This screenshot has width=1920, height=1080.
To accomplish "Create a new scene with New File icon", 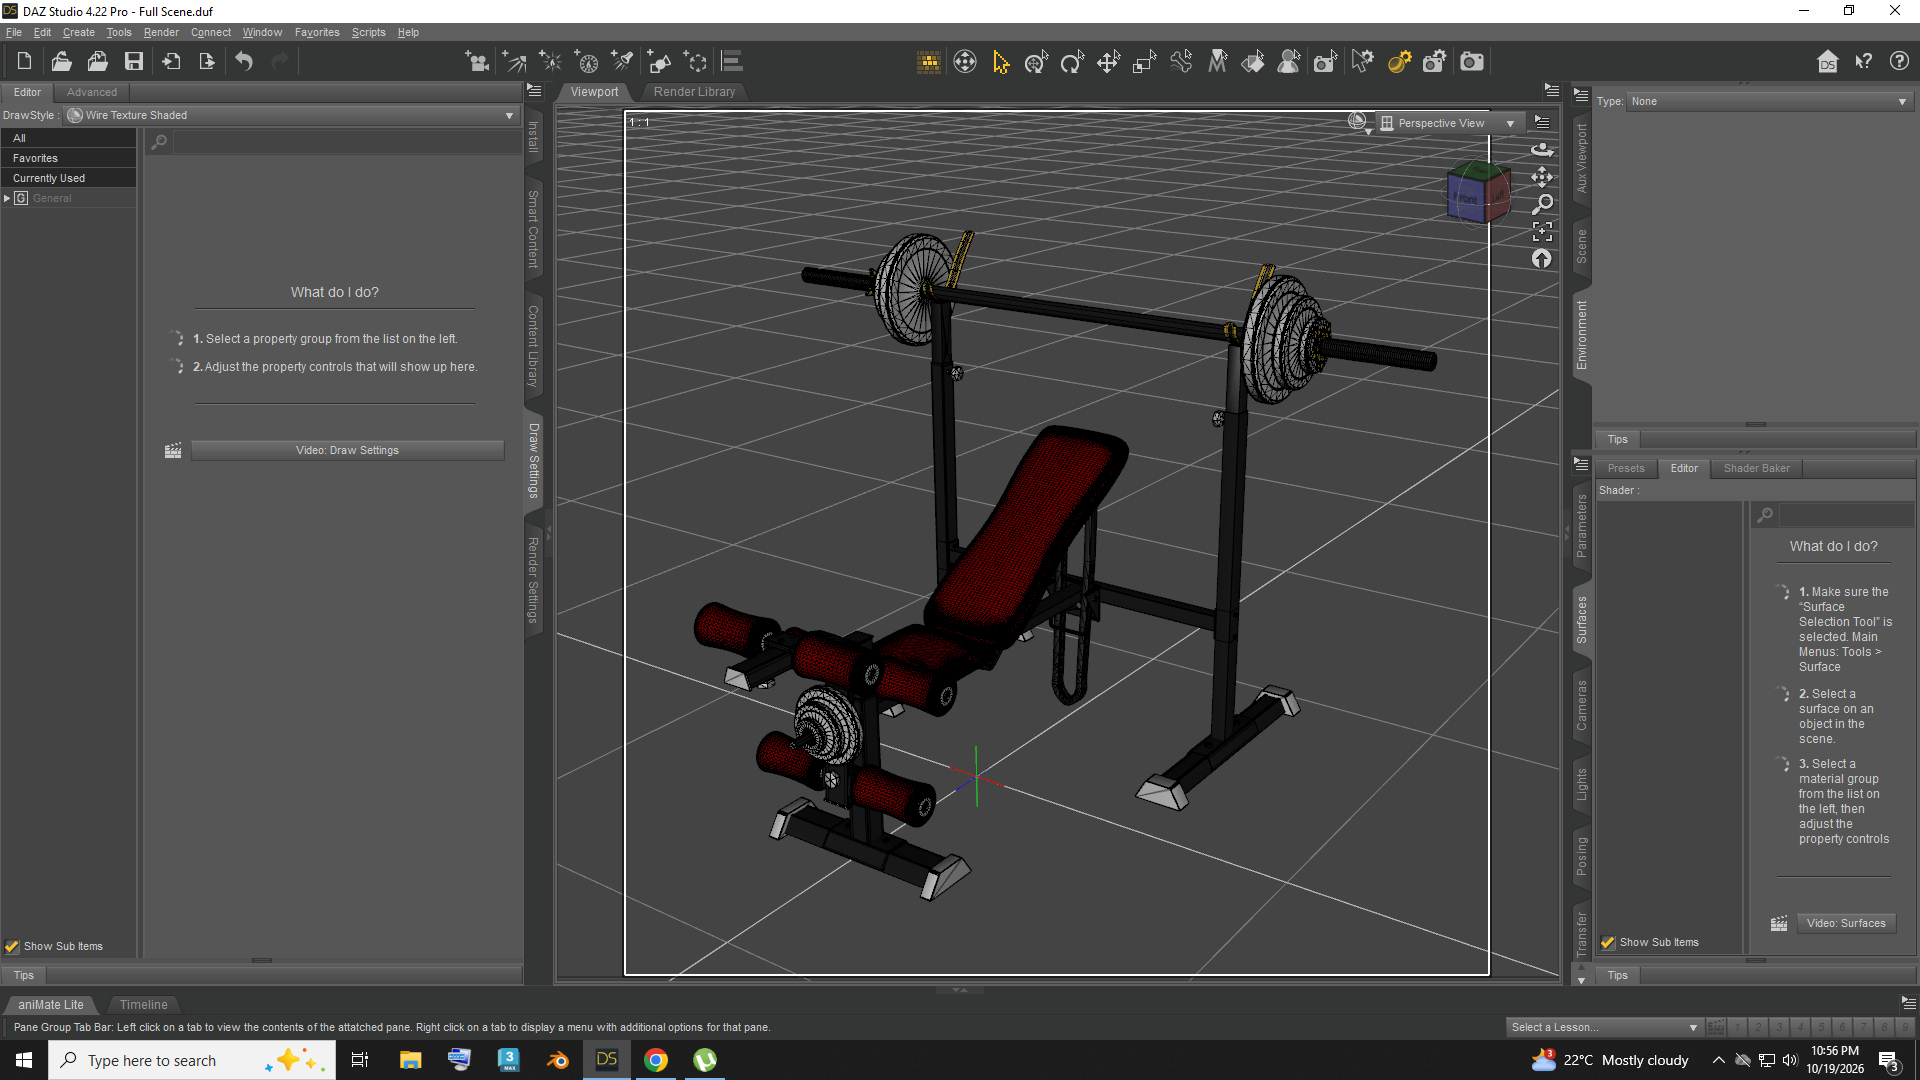I will point(24,62).
